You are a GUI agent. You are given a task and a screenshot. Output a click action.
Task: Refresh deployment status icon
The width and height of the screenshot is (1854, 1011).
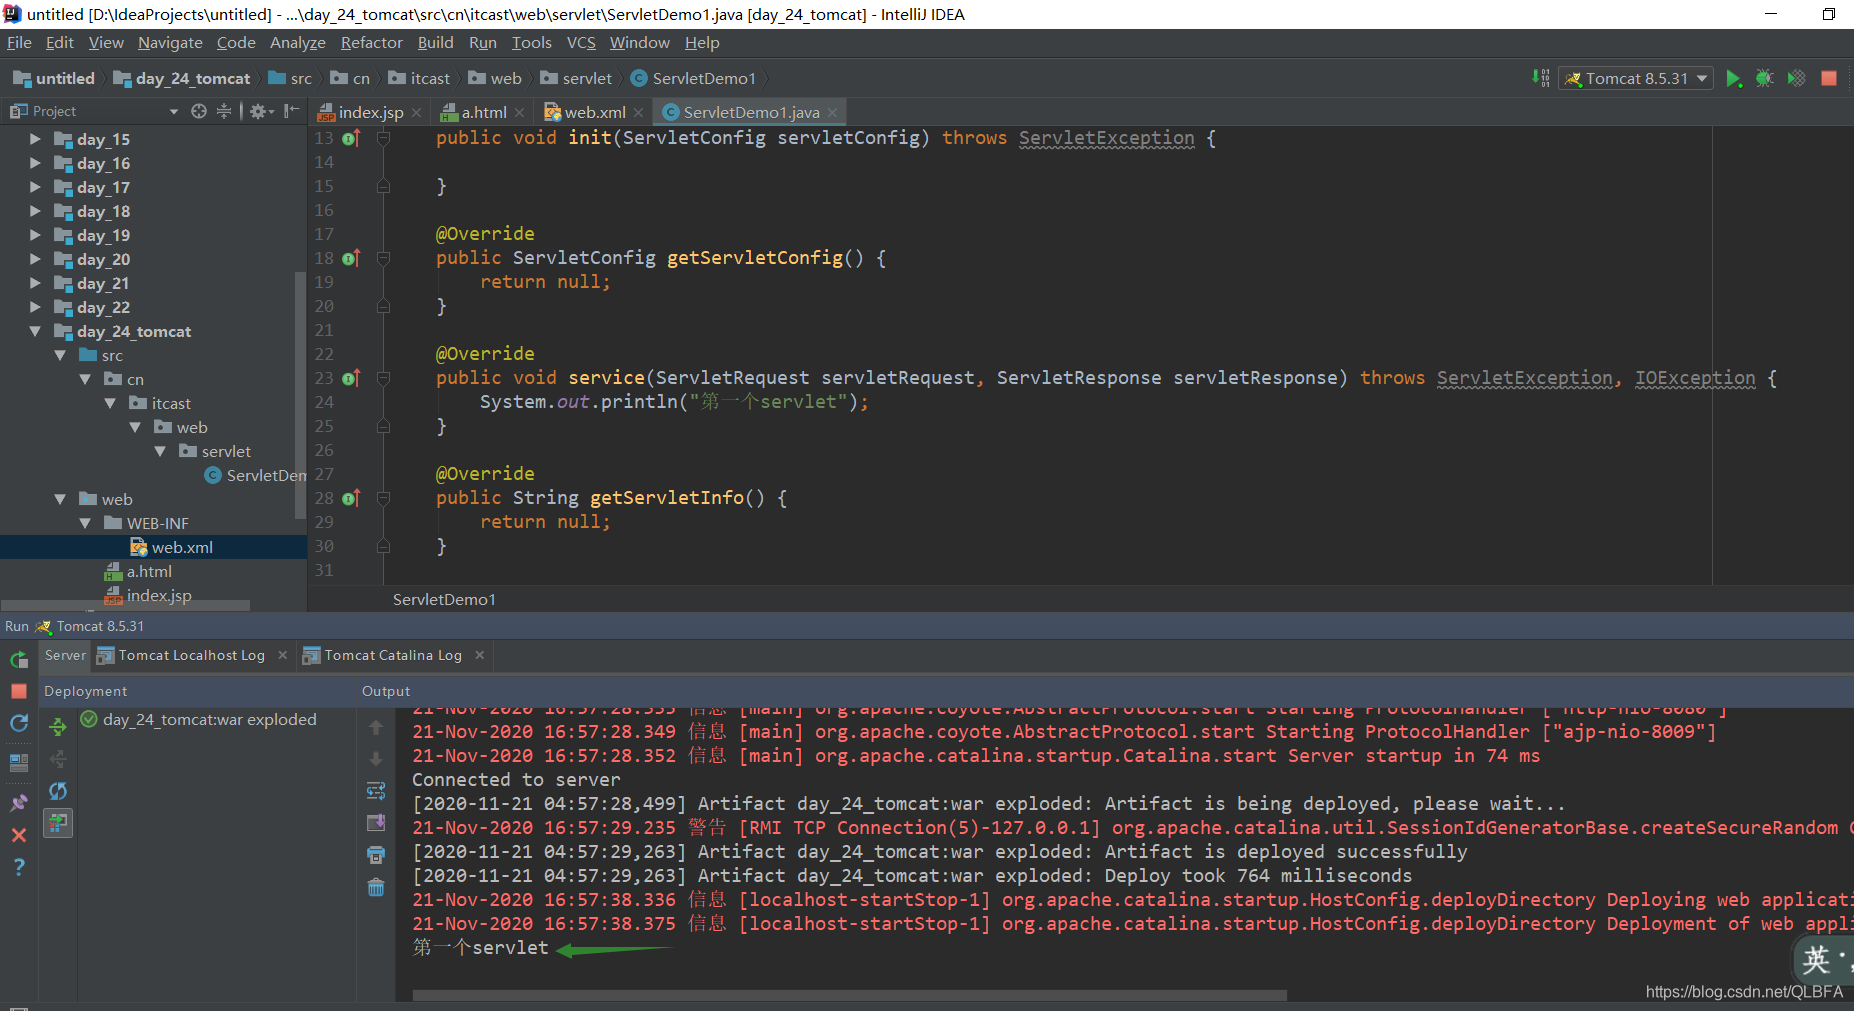point(58,791)
